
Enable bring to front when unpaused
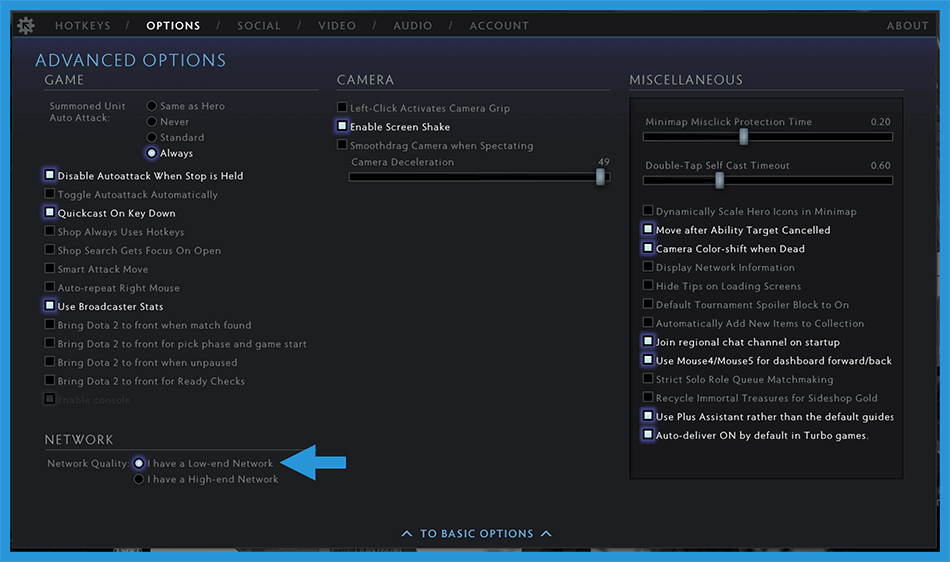[x=50, y=362]
